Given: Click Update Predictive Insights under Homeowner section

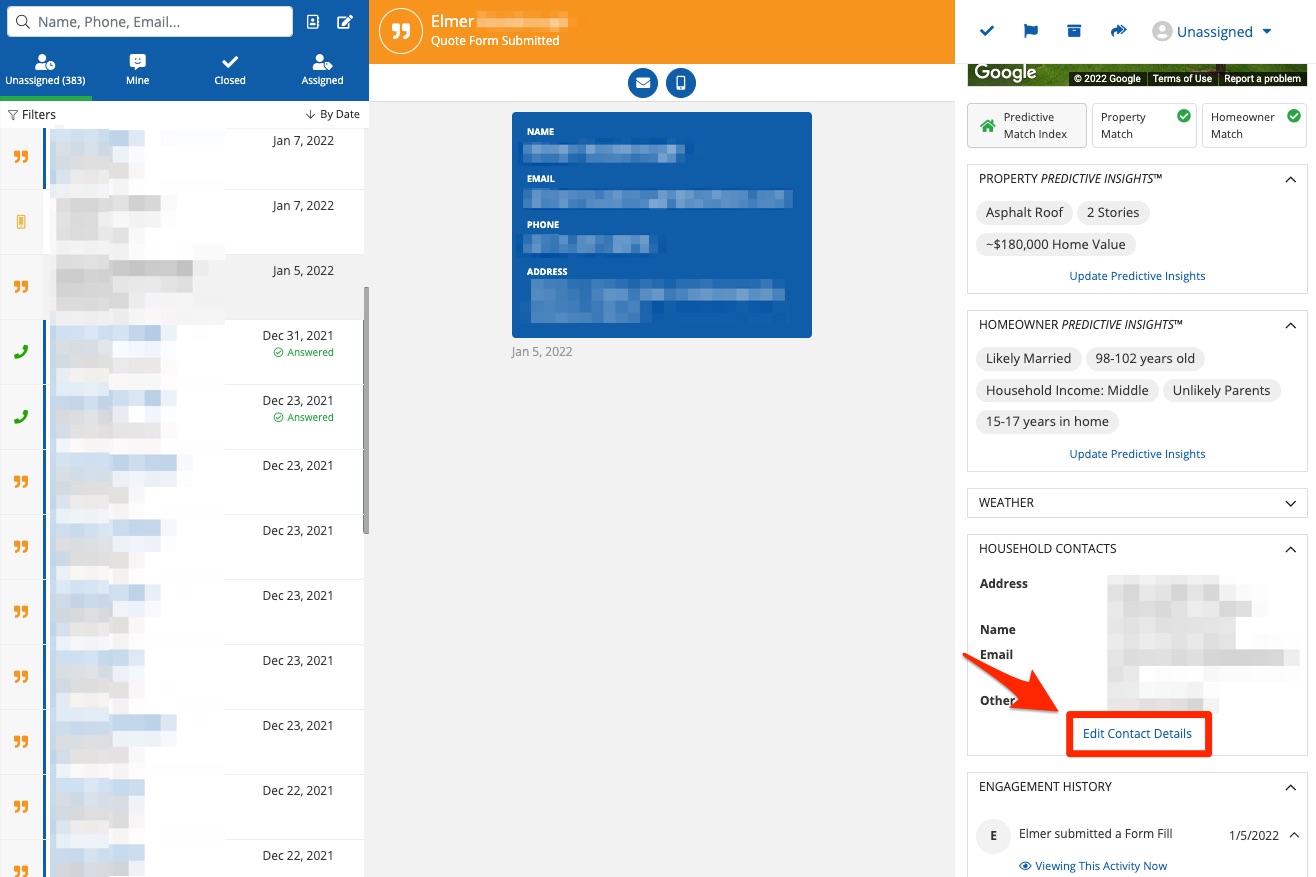Looking at the screenshot, I should (1137, 454).
